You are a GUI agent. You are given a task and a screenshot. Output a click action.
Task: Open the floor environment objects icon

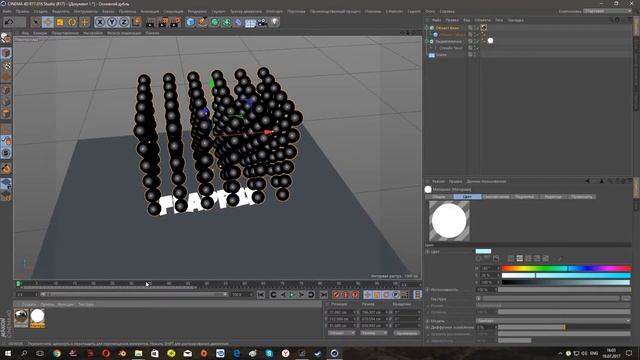[x=250, y=22]
